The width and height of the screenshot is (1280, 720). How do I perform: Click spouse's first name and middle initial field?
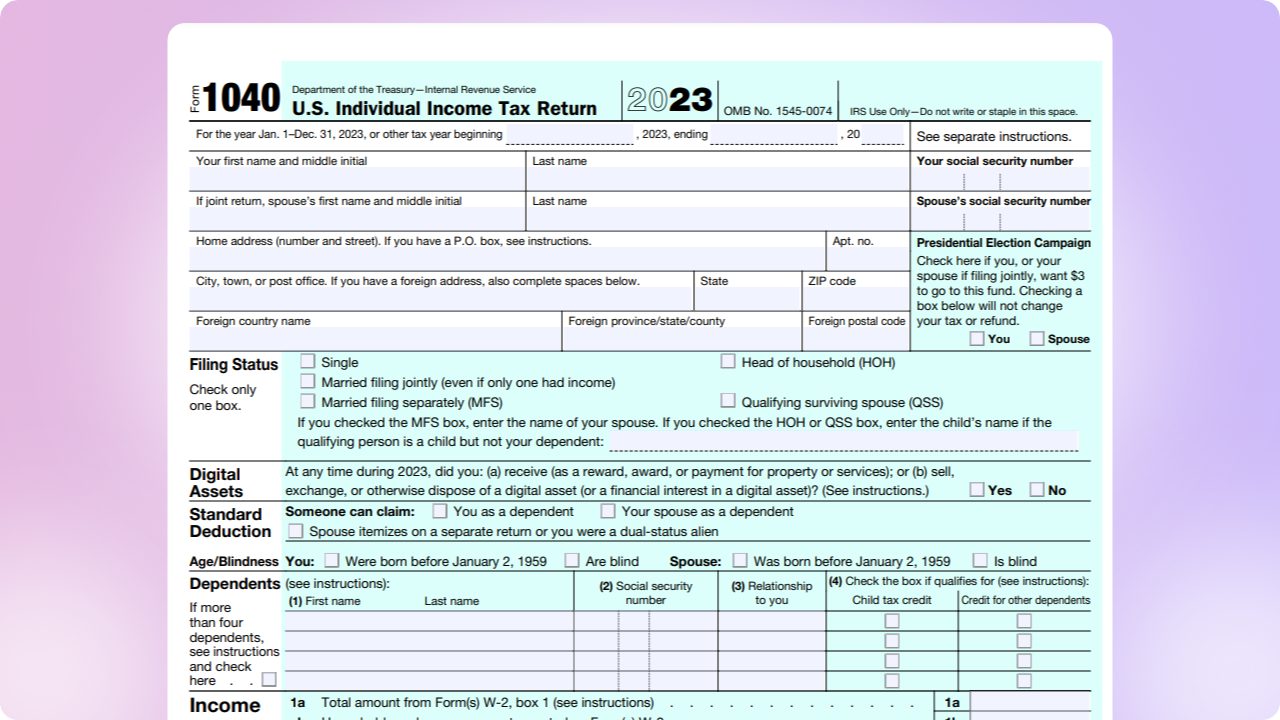[x=357, y=220]
